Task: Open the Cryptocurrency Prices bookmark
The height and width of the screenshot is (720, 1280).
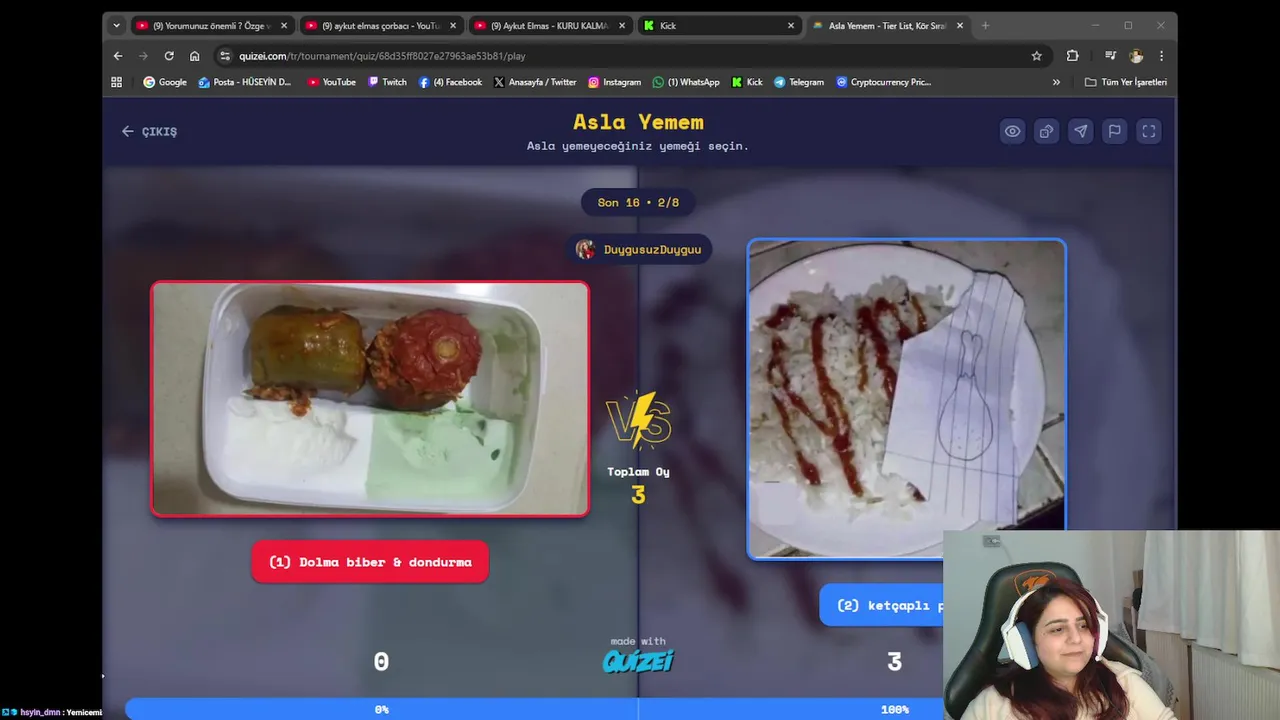Action: (x=884, y=82)
